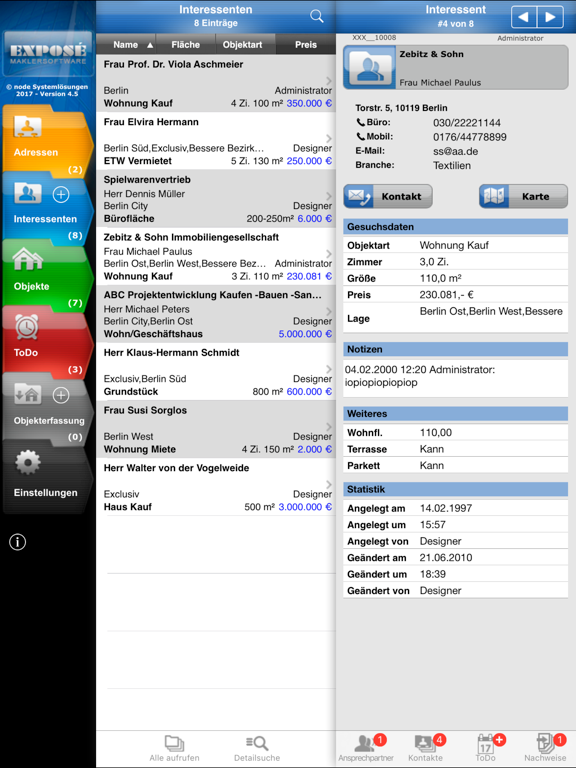Viewport: 576px width, 768px height.
Task: Tap the Zebitz & Sohn contact avatar
Action: point(370,67)
